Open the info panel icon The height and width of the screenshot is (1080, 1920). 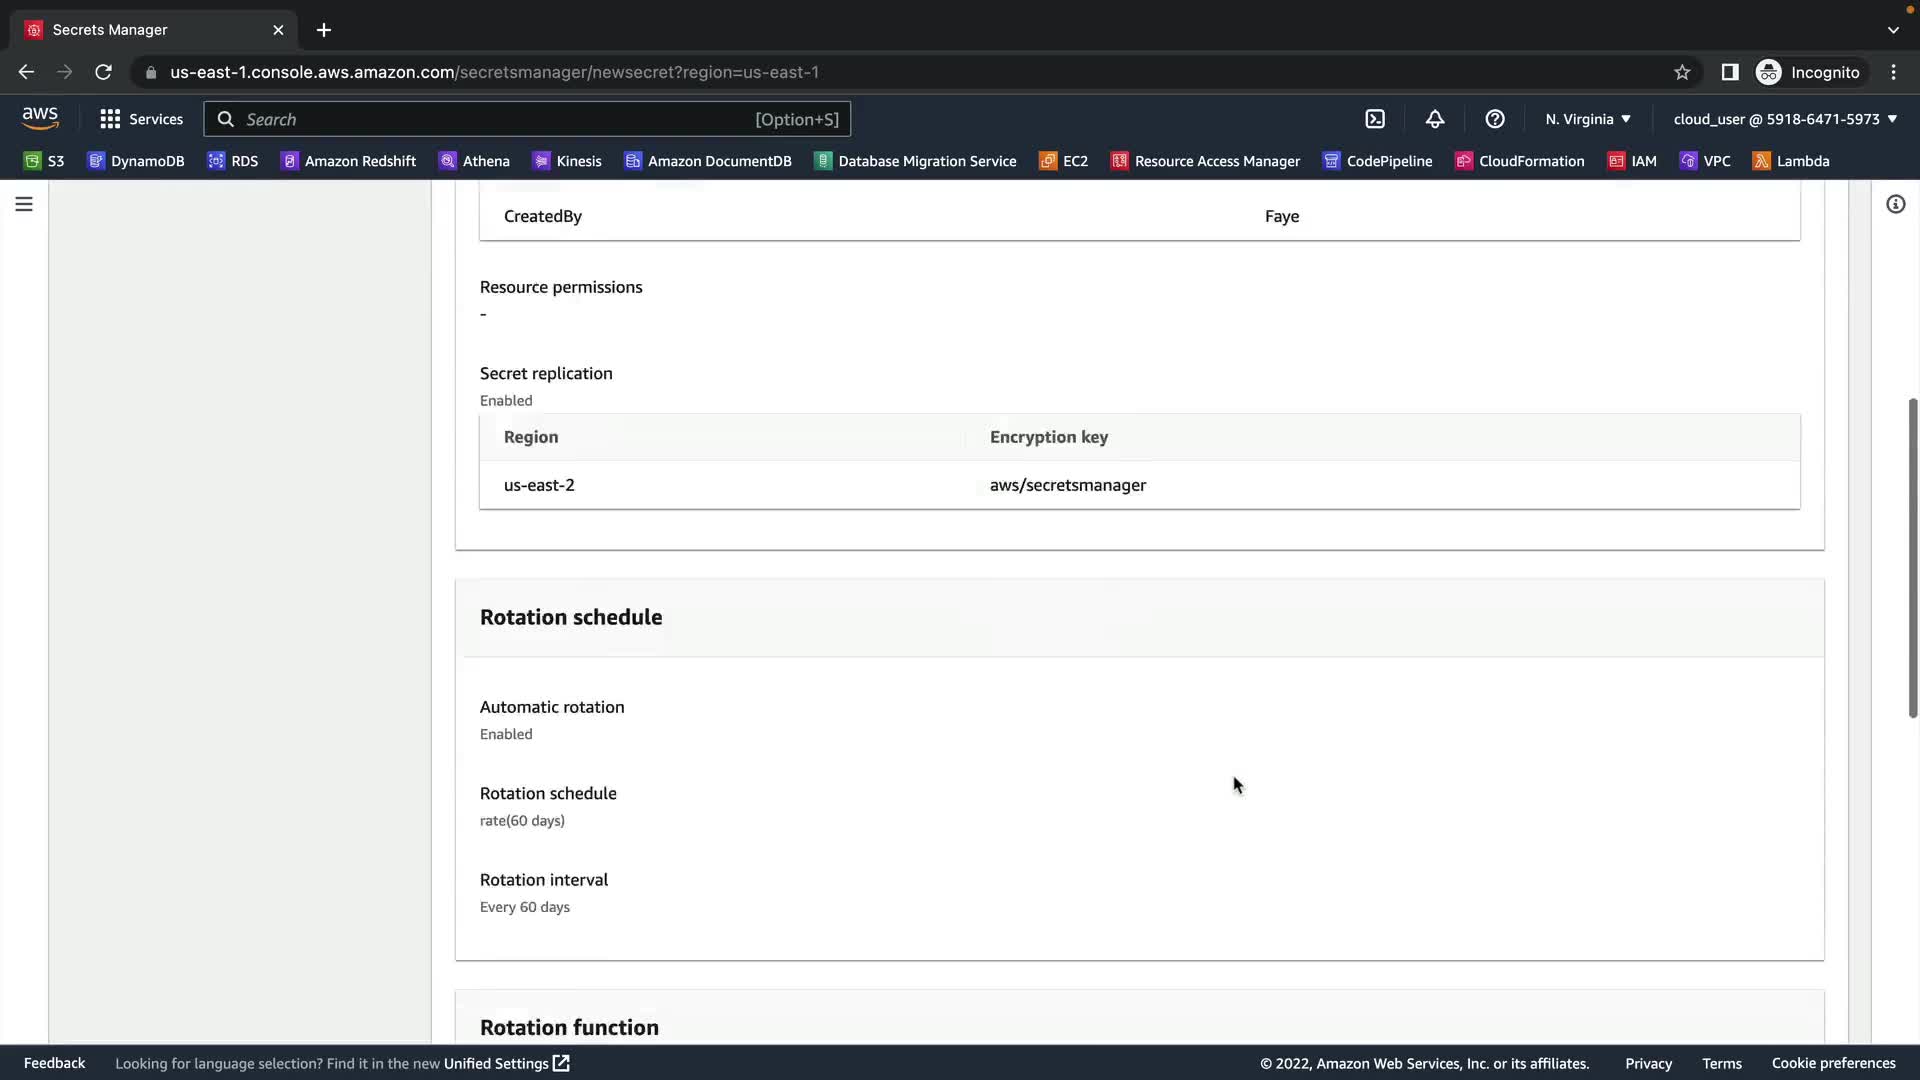(1895, 204)
